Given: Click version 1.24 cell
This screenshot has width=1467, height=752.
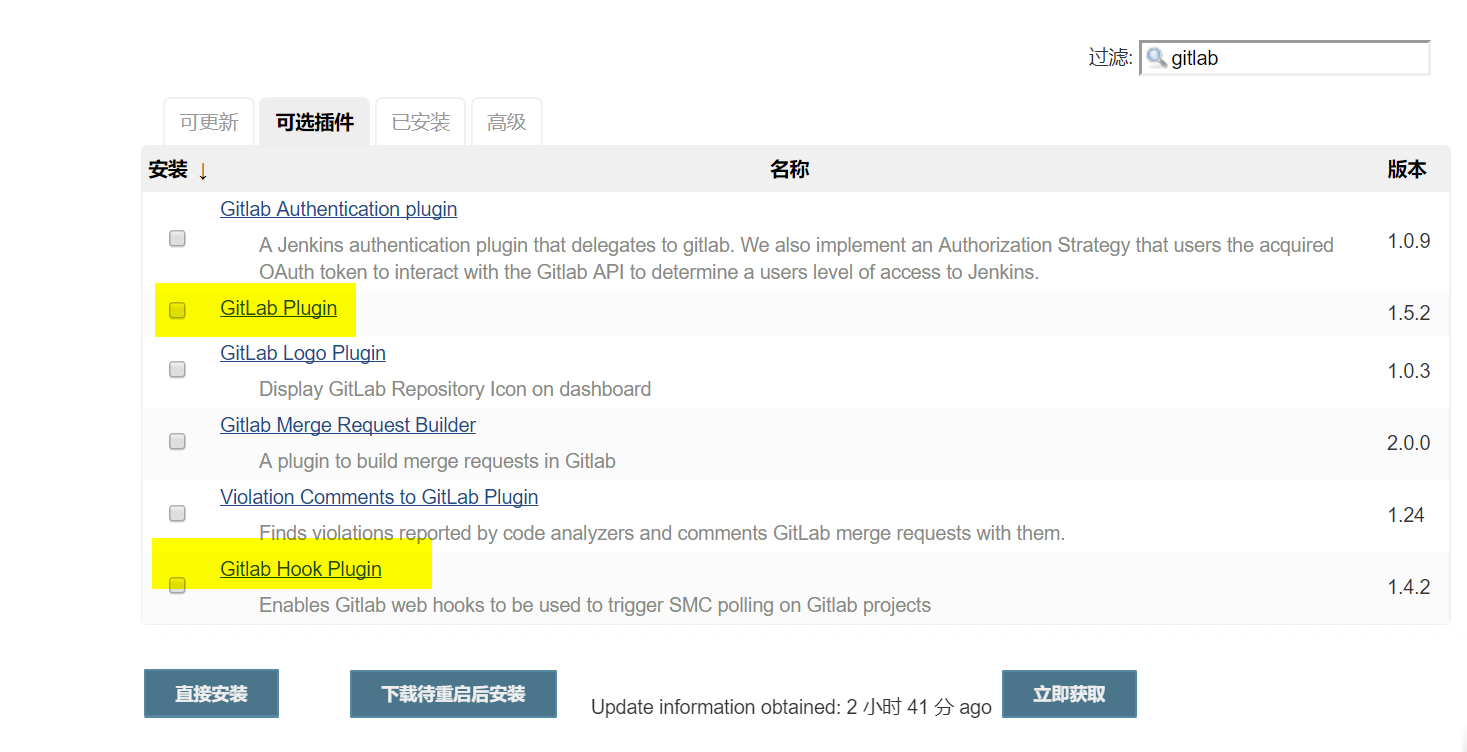Looking at the screenshot, I should coord(1406,515).
